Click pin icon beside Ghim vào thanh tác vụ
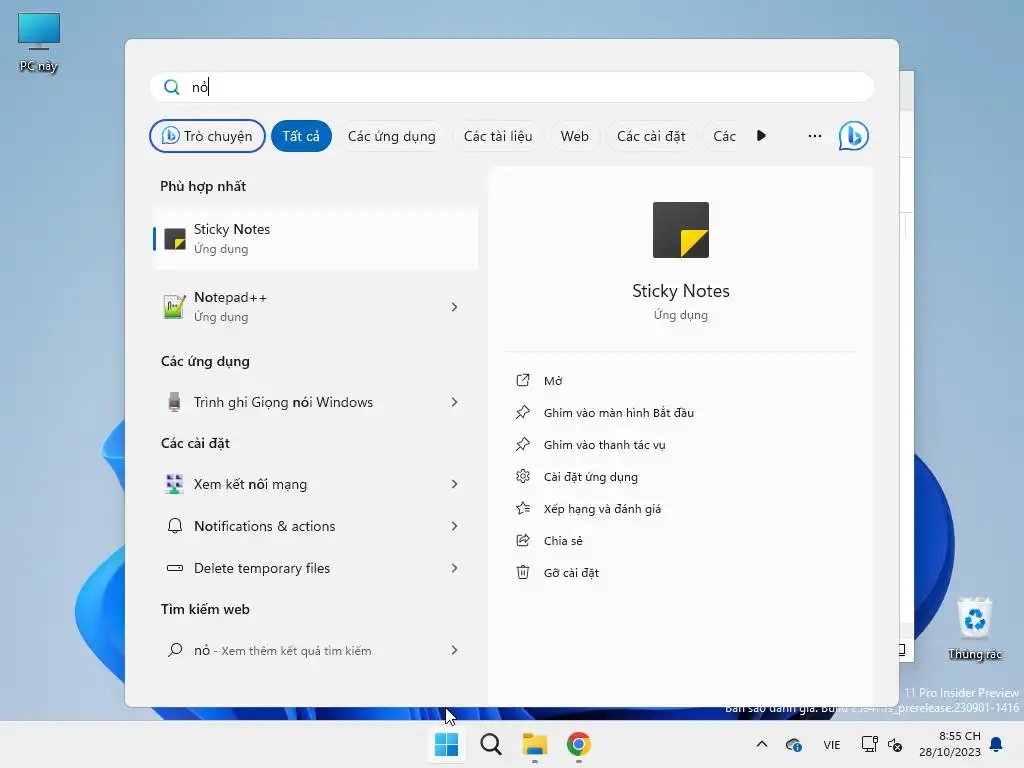The image size is (1024, 768). tap(522, 444)
